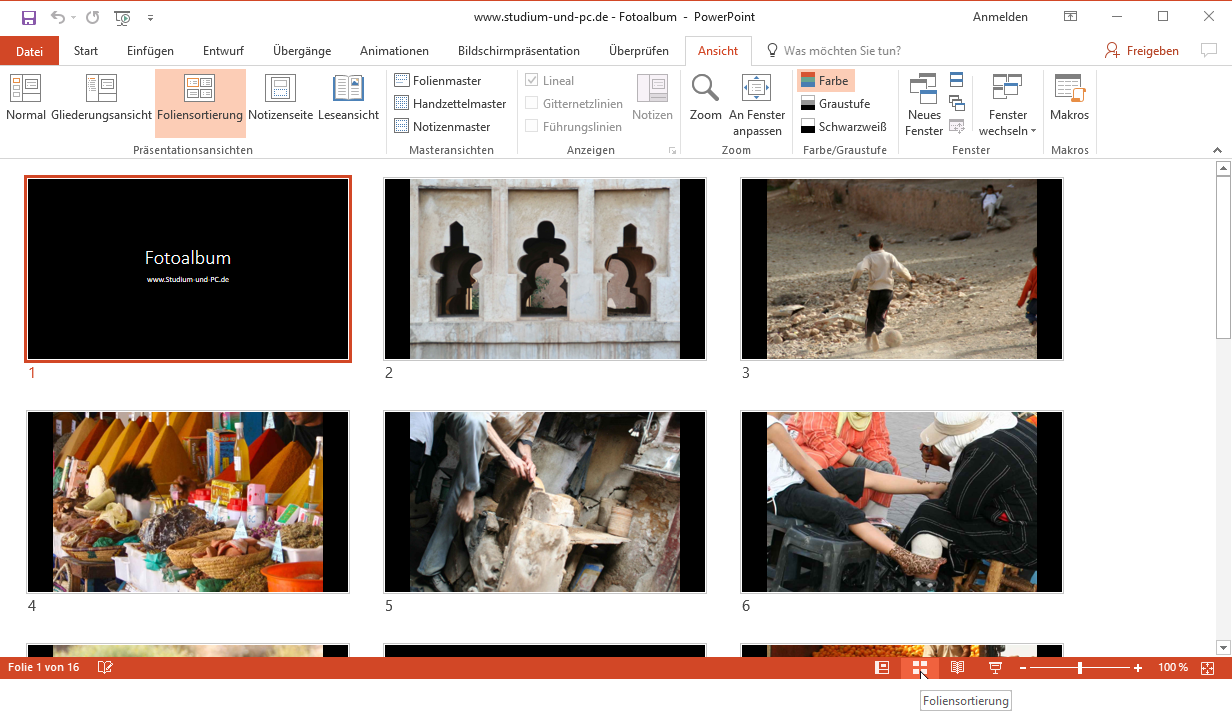
Task: Undo the last action in the title bar
Action: point(57,17)
